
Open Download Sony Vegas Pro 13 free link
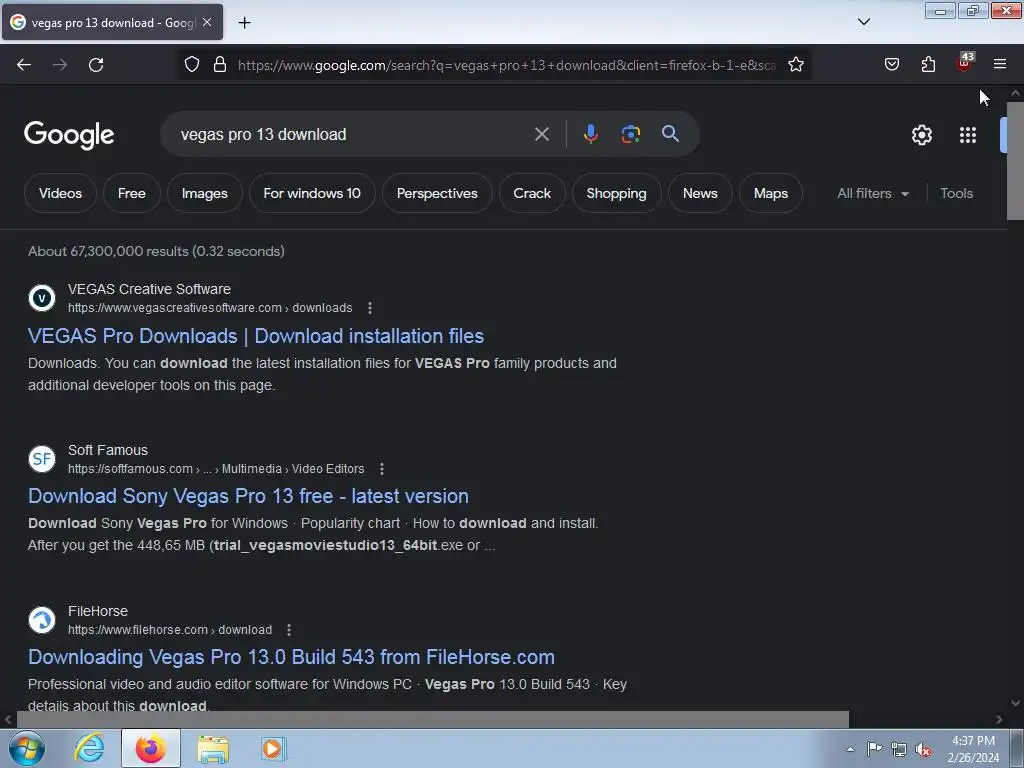pos(248,496)
